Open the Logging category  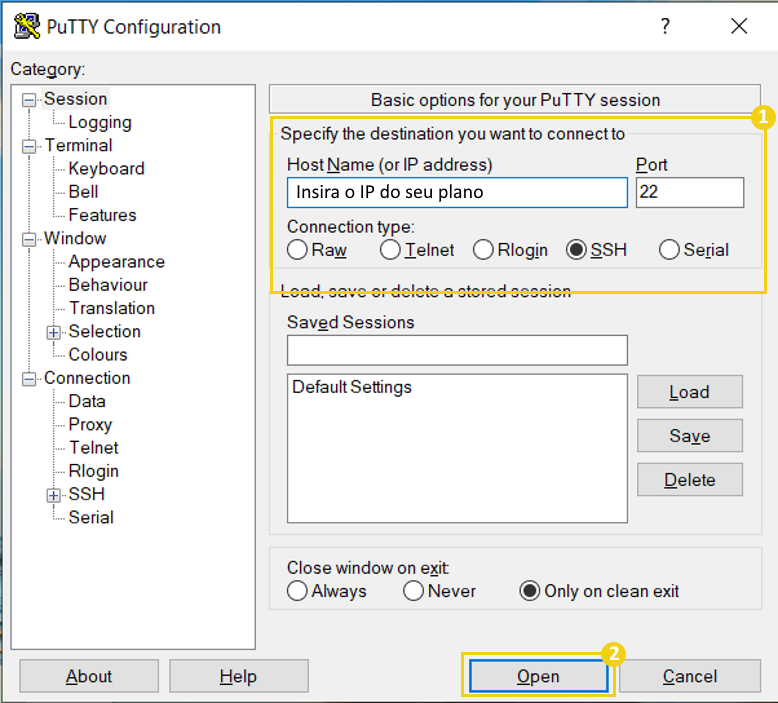pos(100,122)
